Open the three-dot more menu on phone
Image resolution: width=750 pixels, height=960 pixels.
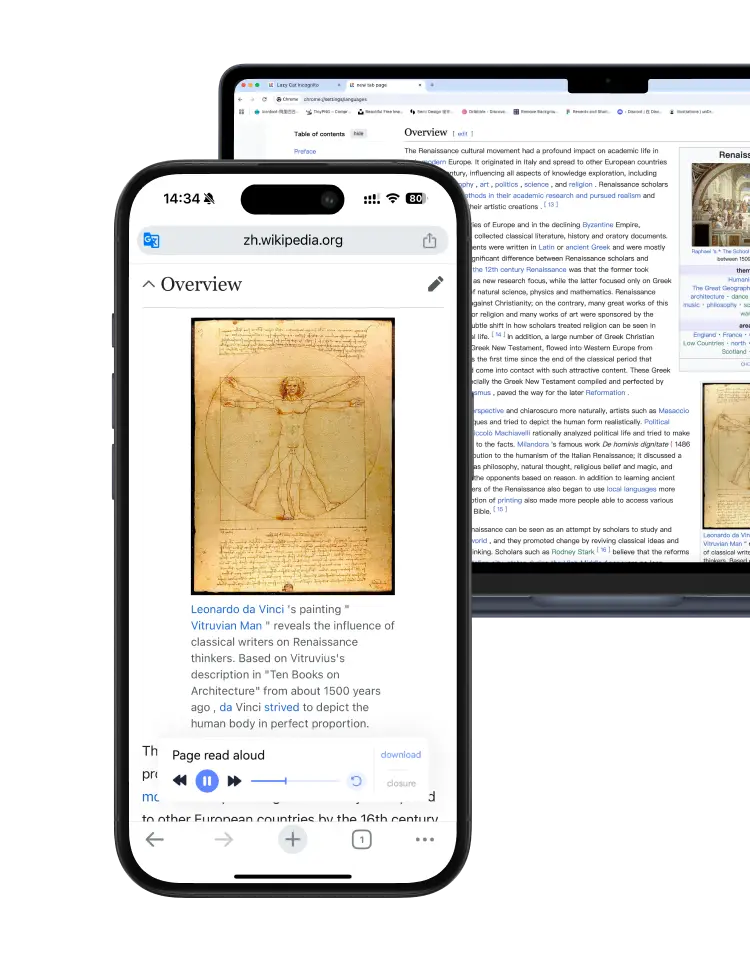pos(425,839)
